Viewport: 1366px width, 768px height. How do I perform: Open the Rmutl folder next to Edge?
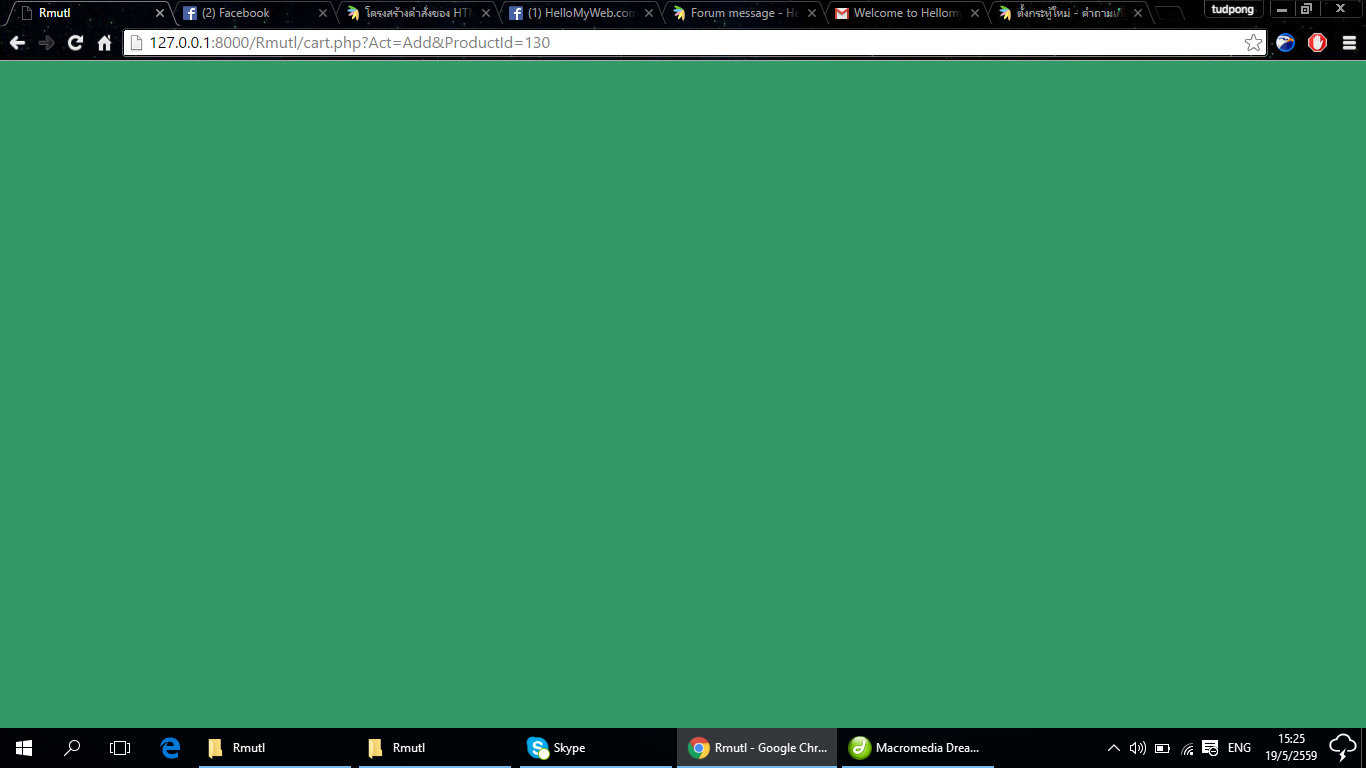[x=275, y=748]
